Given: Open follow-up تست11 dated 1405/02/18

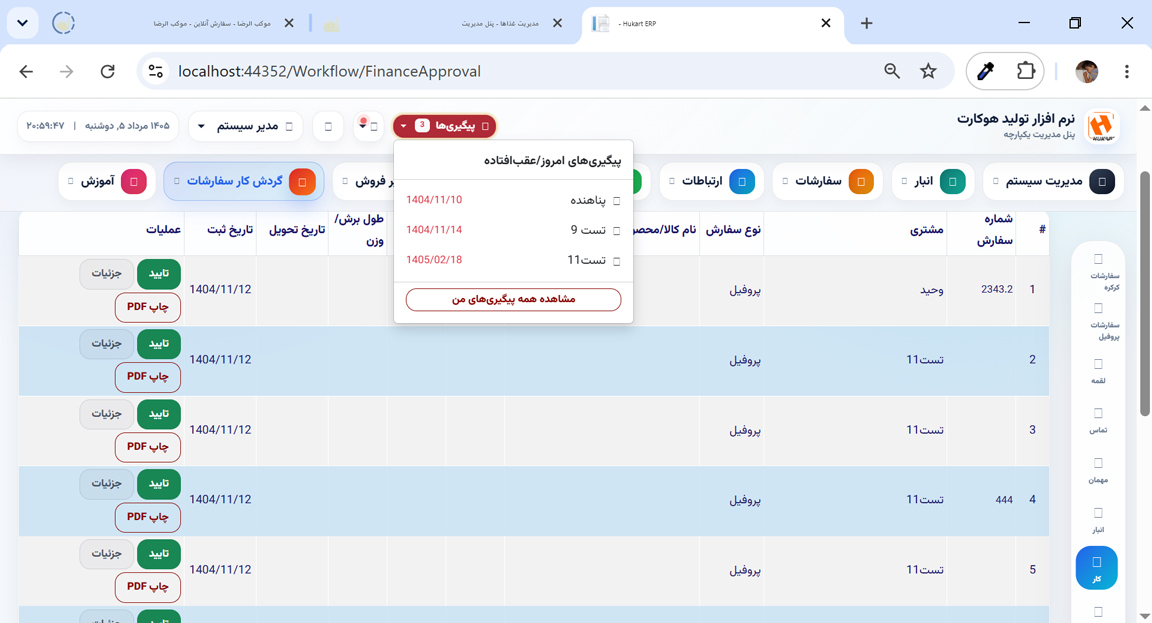Looking at the screenshot, I should click(514, 260).
